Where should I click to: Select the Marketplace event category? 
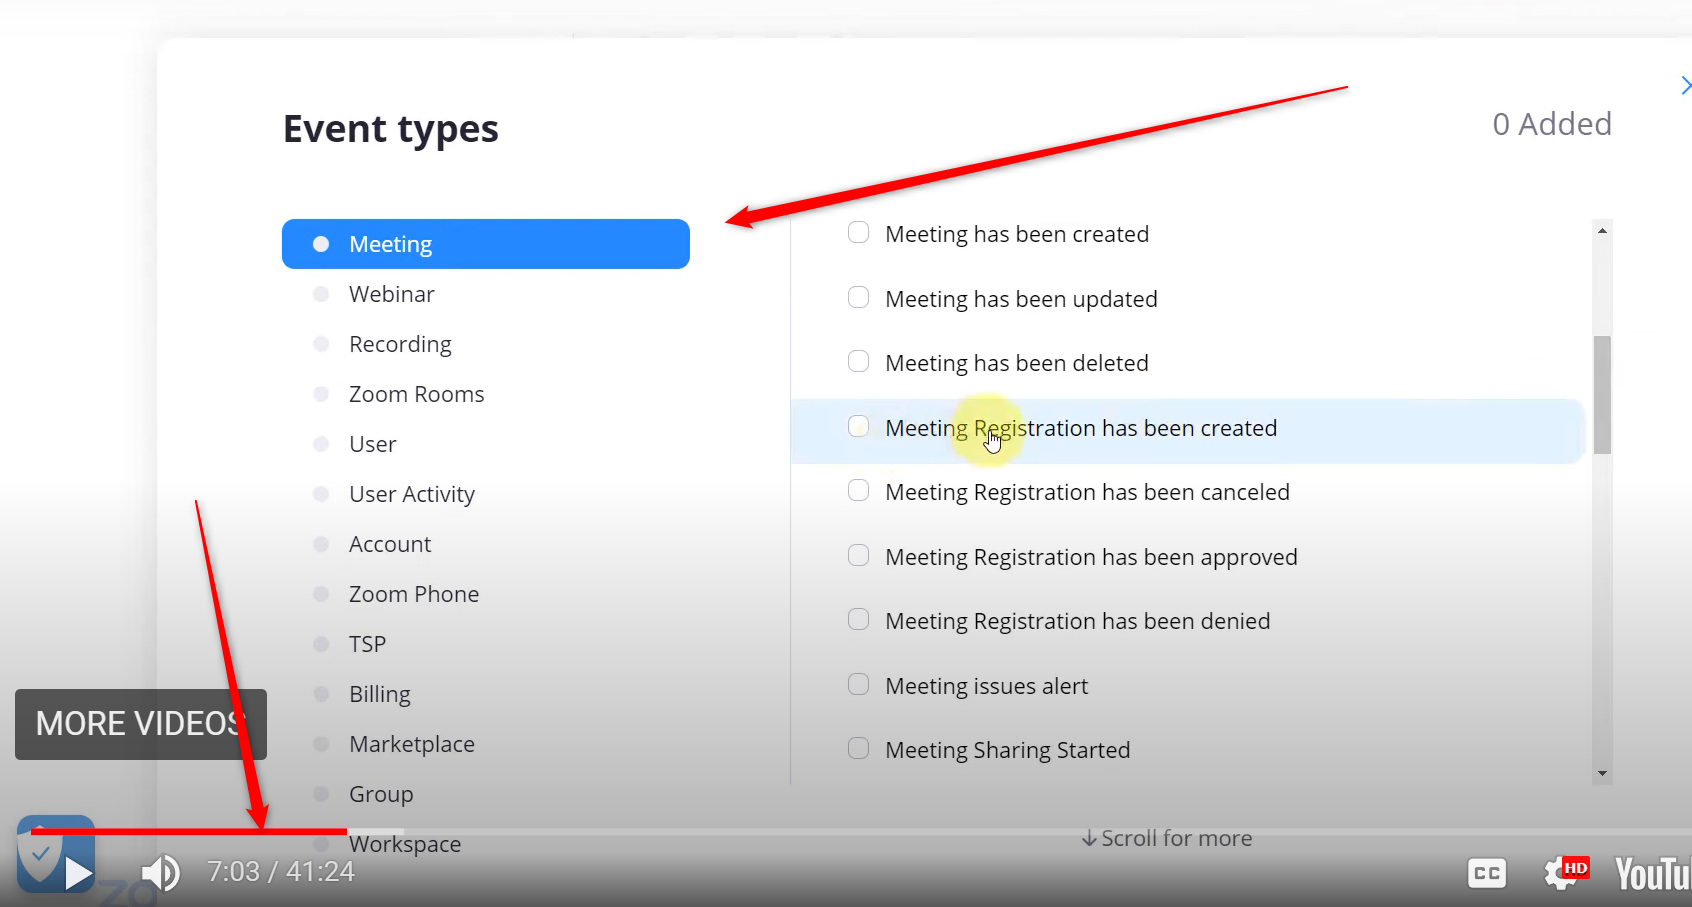pos(411,744)
